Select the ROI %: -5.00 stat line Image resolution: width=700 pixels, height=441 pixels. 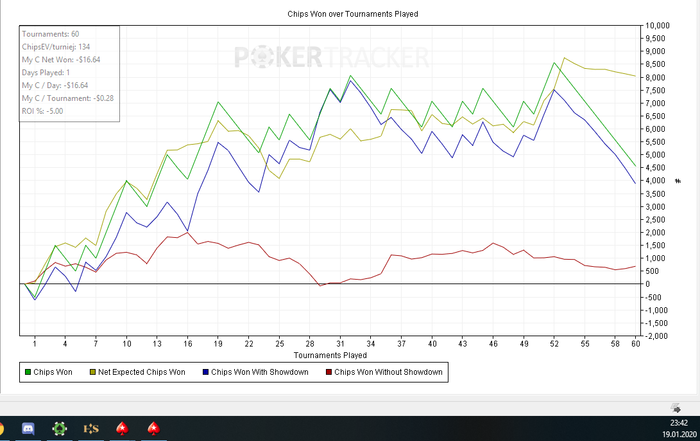coord(42,111)
